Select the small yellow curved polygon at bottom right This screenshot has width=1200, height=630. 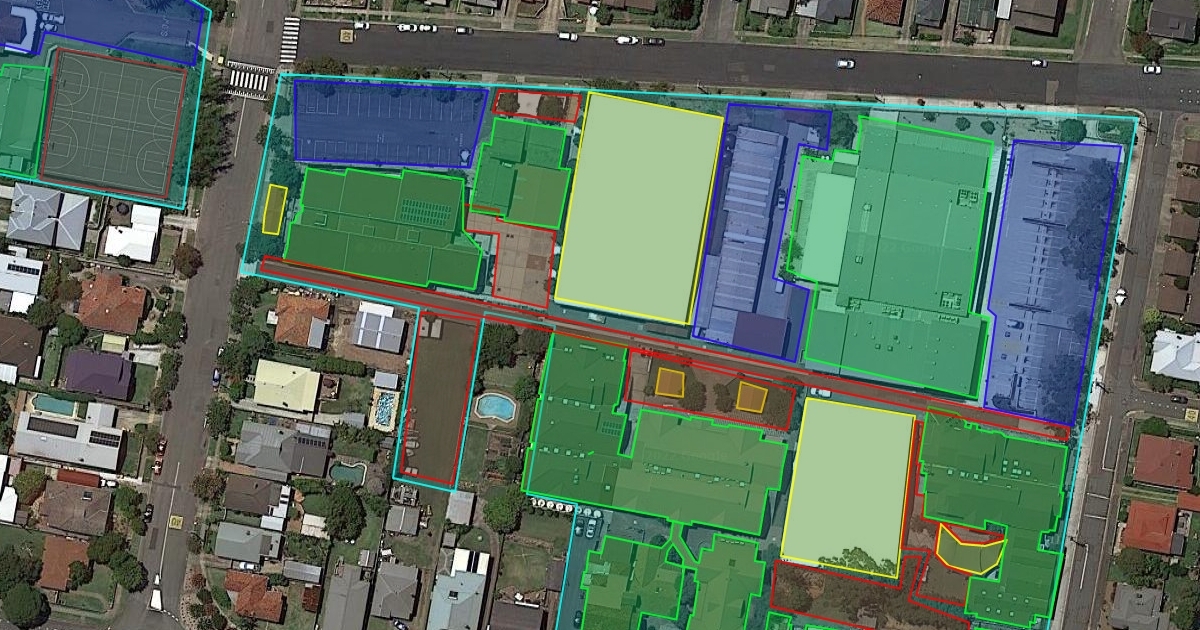pos(968,550)
